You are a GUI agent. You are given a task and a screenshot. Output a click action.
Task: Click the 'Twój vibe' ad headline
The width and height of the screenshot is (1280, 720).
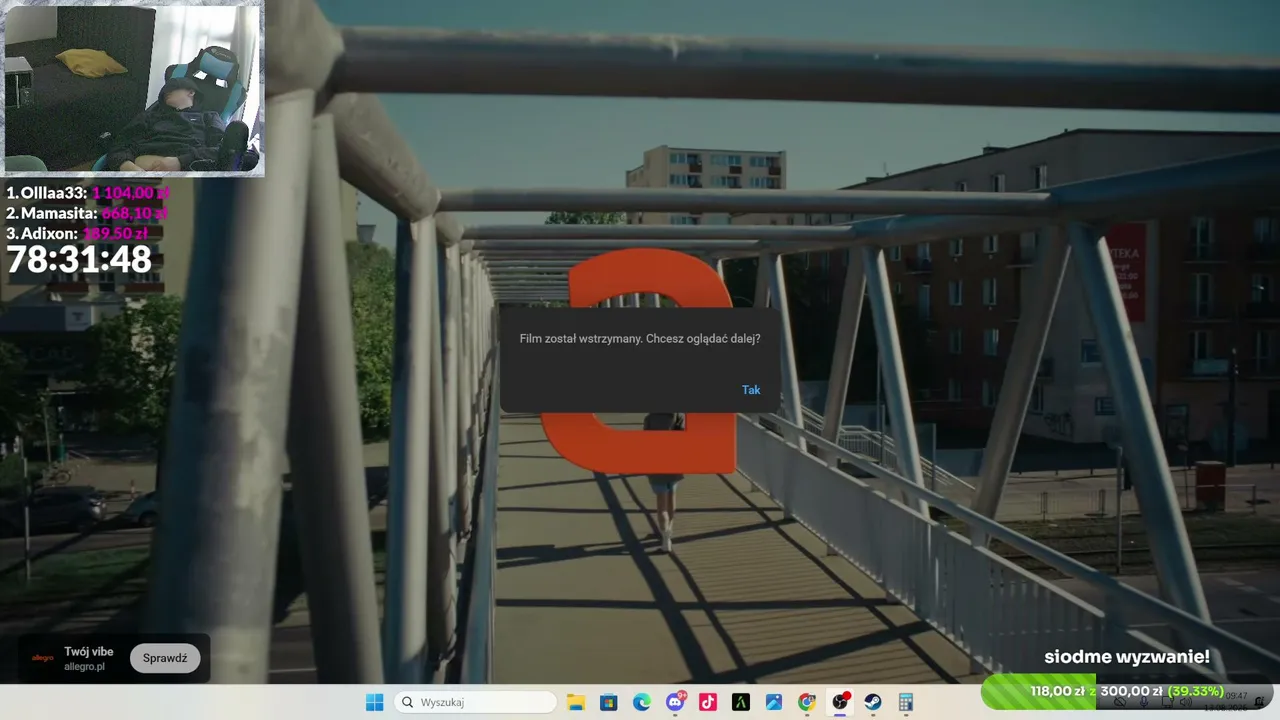coord(89,651)
